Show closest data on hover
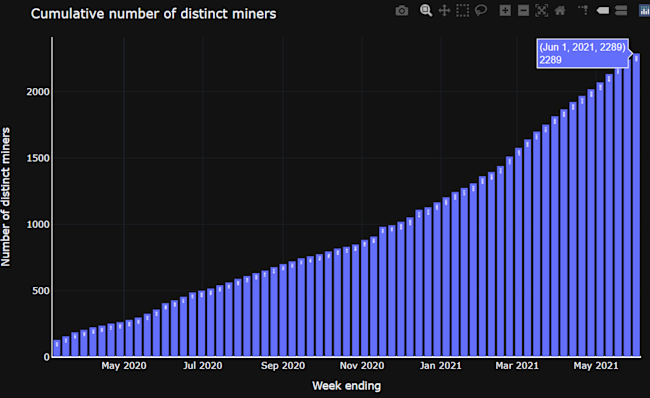The width and height of the screenshot is (650, 398). 602,10
